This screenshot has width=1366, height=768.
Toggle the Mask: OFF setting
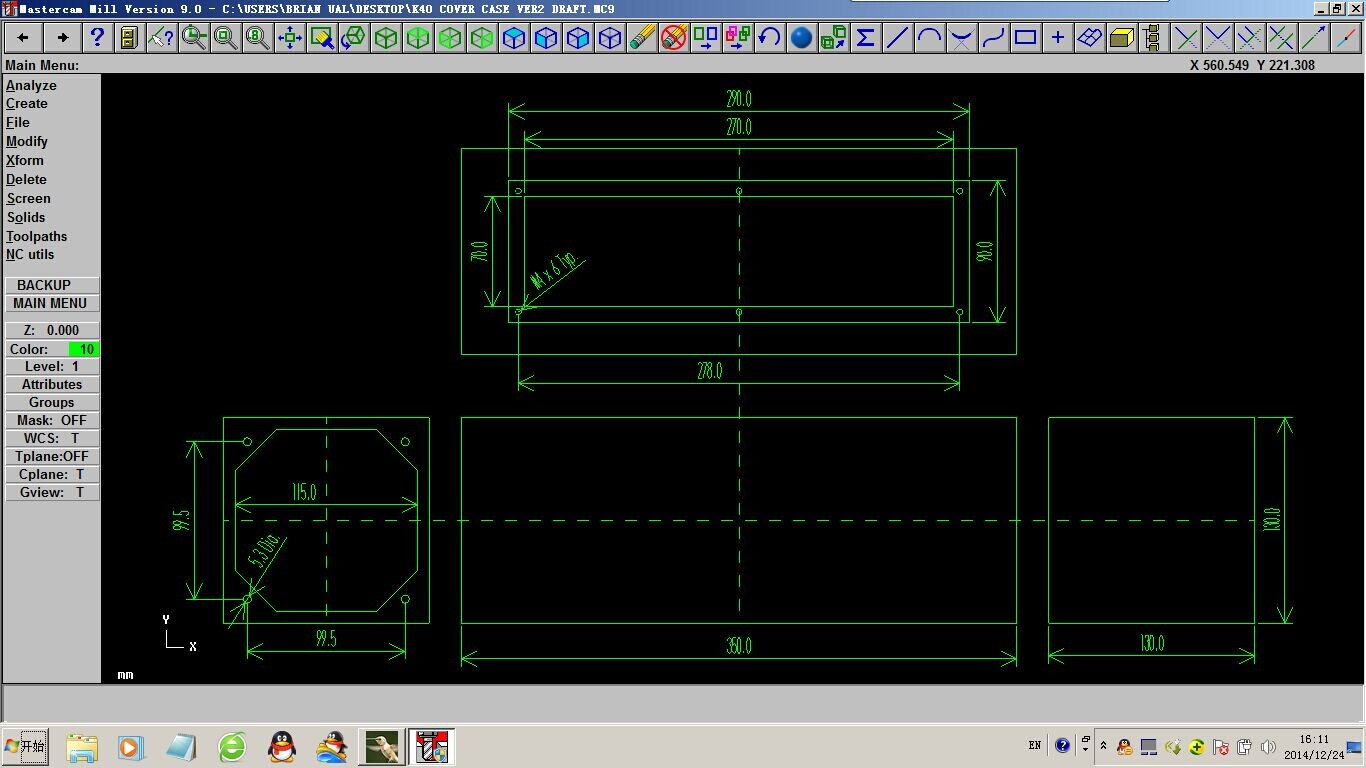click(52, 420)
